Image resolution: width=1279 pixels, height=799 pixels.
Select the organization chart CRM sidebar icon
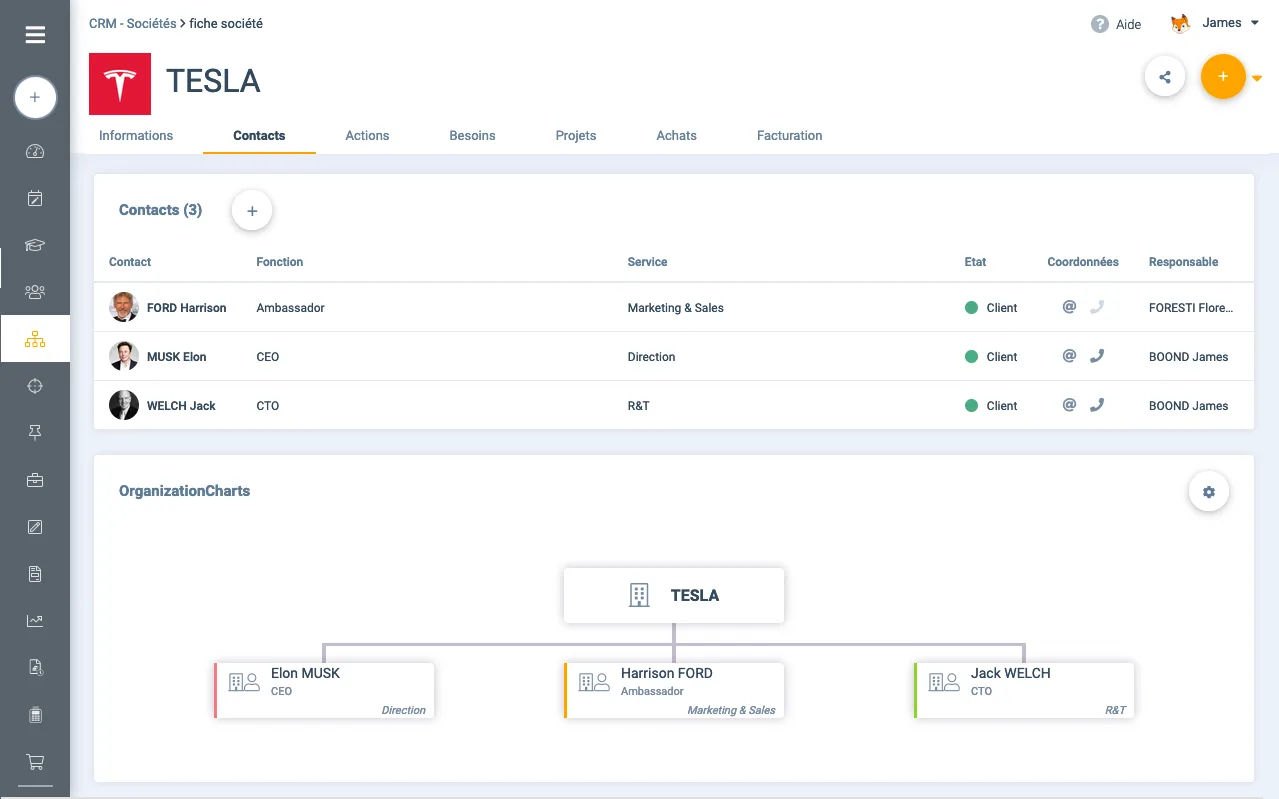click(x=35, y=340)
